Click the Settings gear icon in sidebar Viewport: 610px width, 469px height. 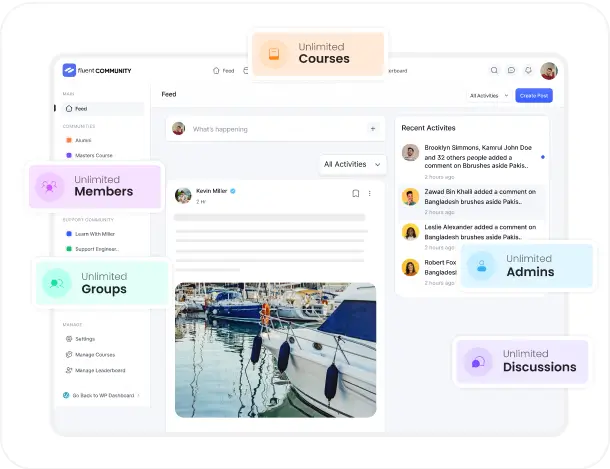coord(69,339)
